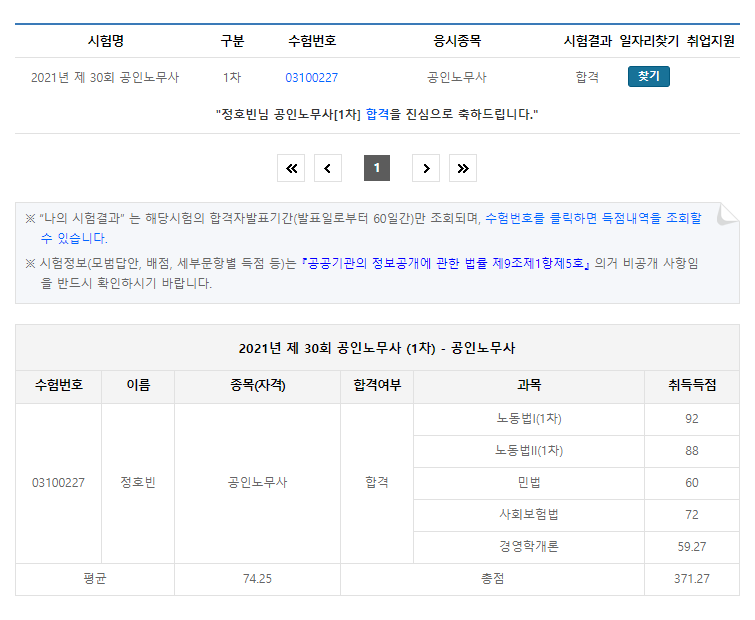Select page number 1 in the pagination
Viewport: 755px width, 620px height.
[377, 168]
